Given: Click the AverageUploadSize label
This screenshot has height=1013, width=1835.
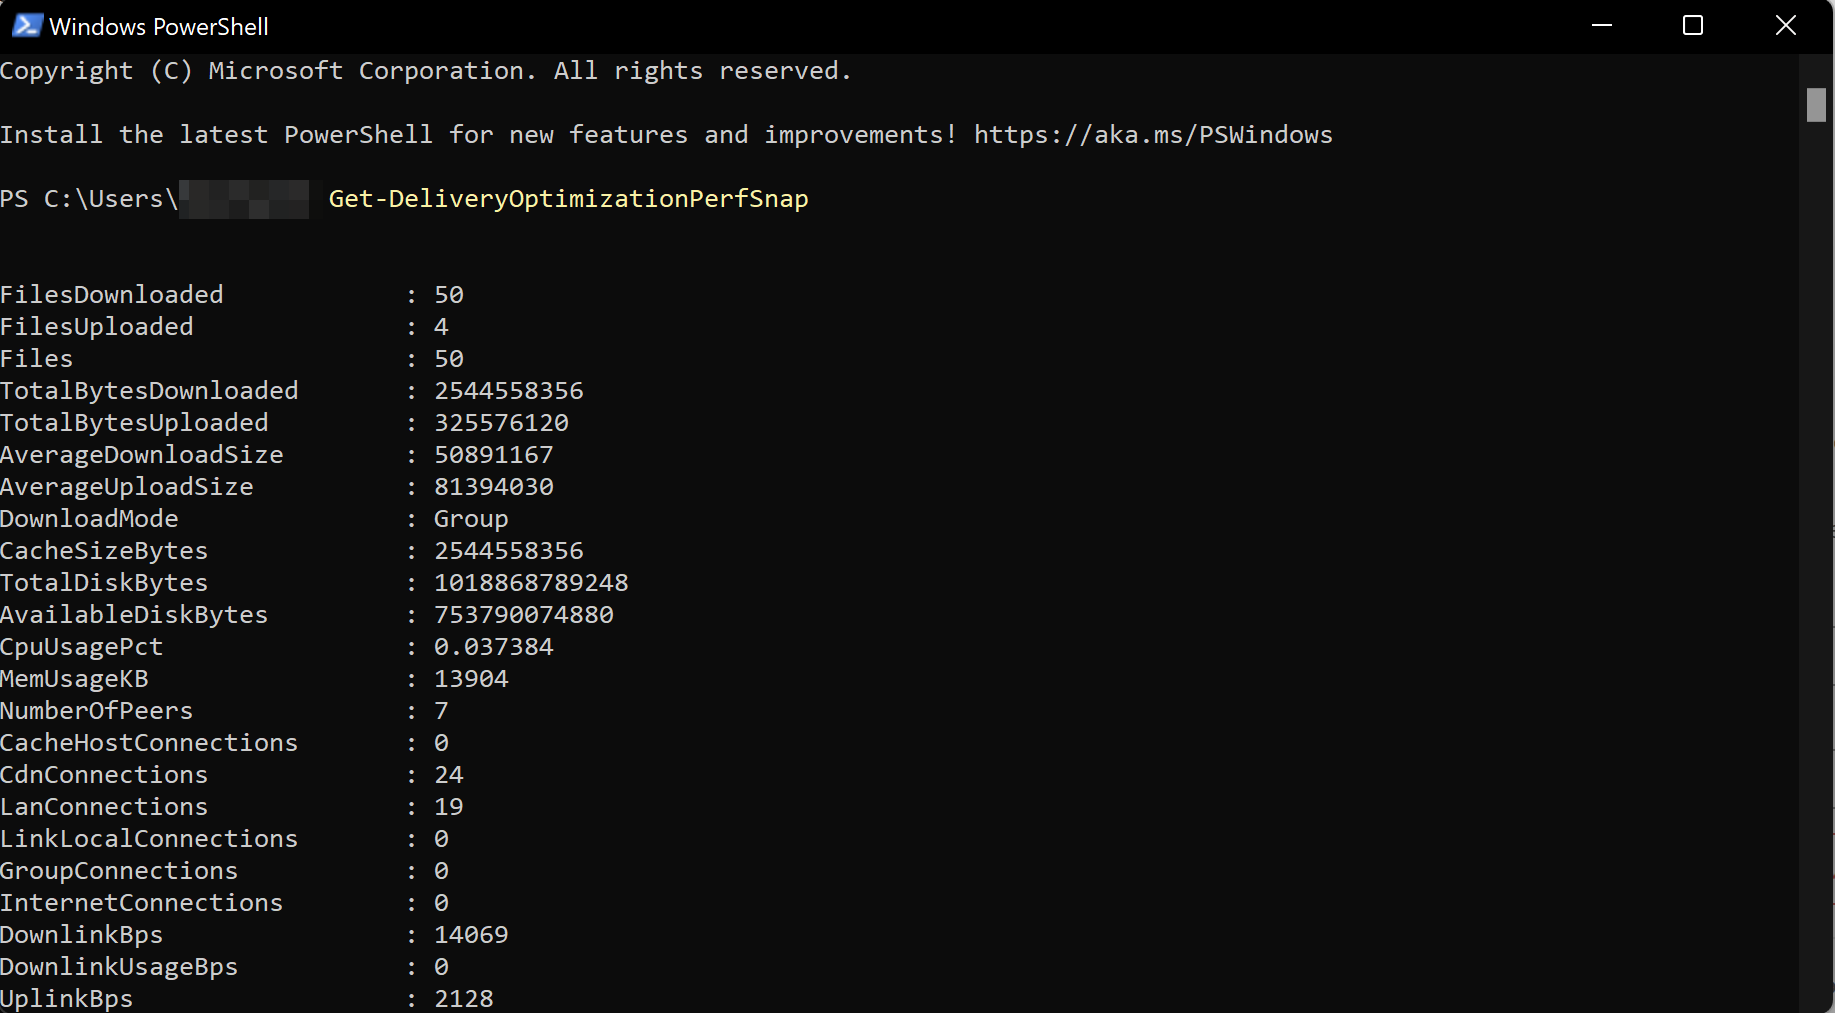Looking at the screenshot, I should coord(127,487).
